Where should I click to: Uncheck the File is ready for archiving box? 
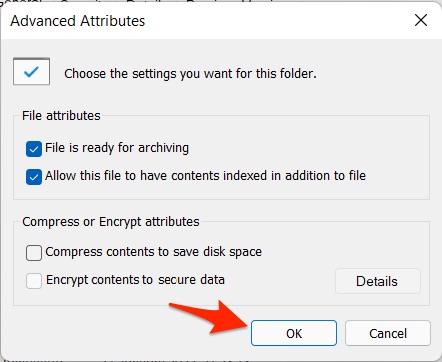[34, 149]
